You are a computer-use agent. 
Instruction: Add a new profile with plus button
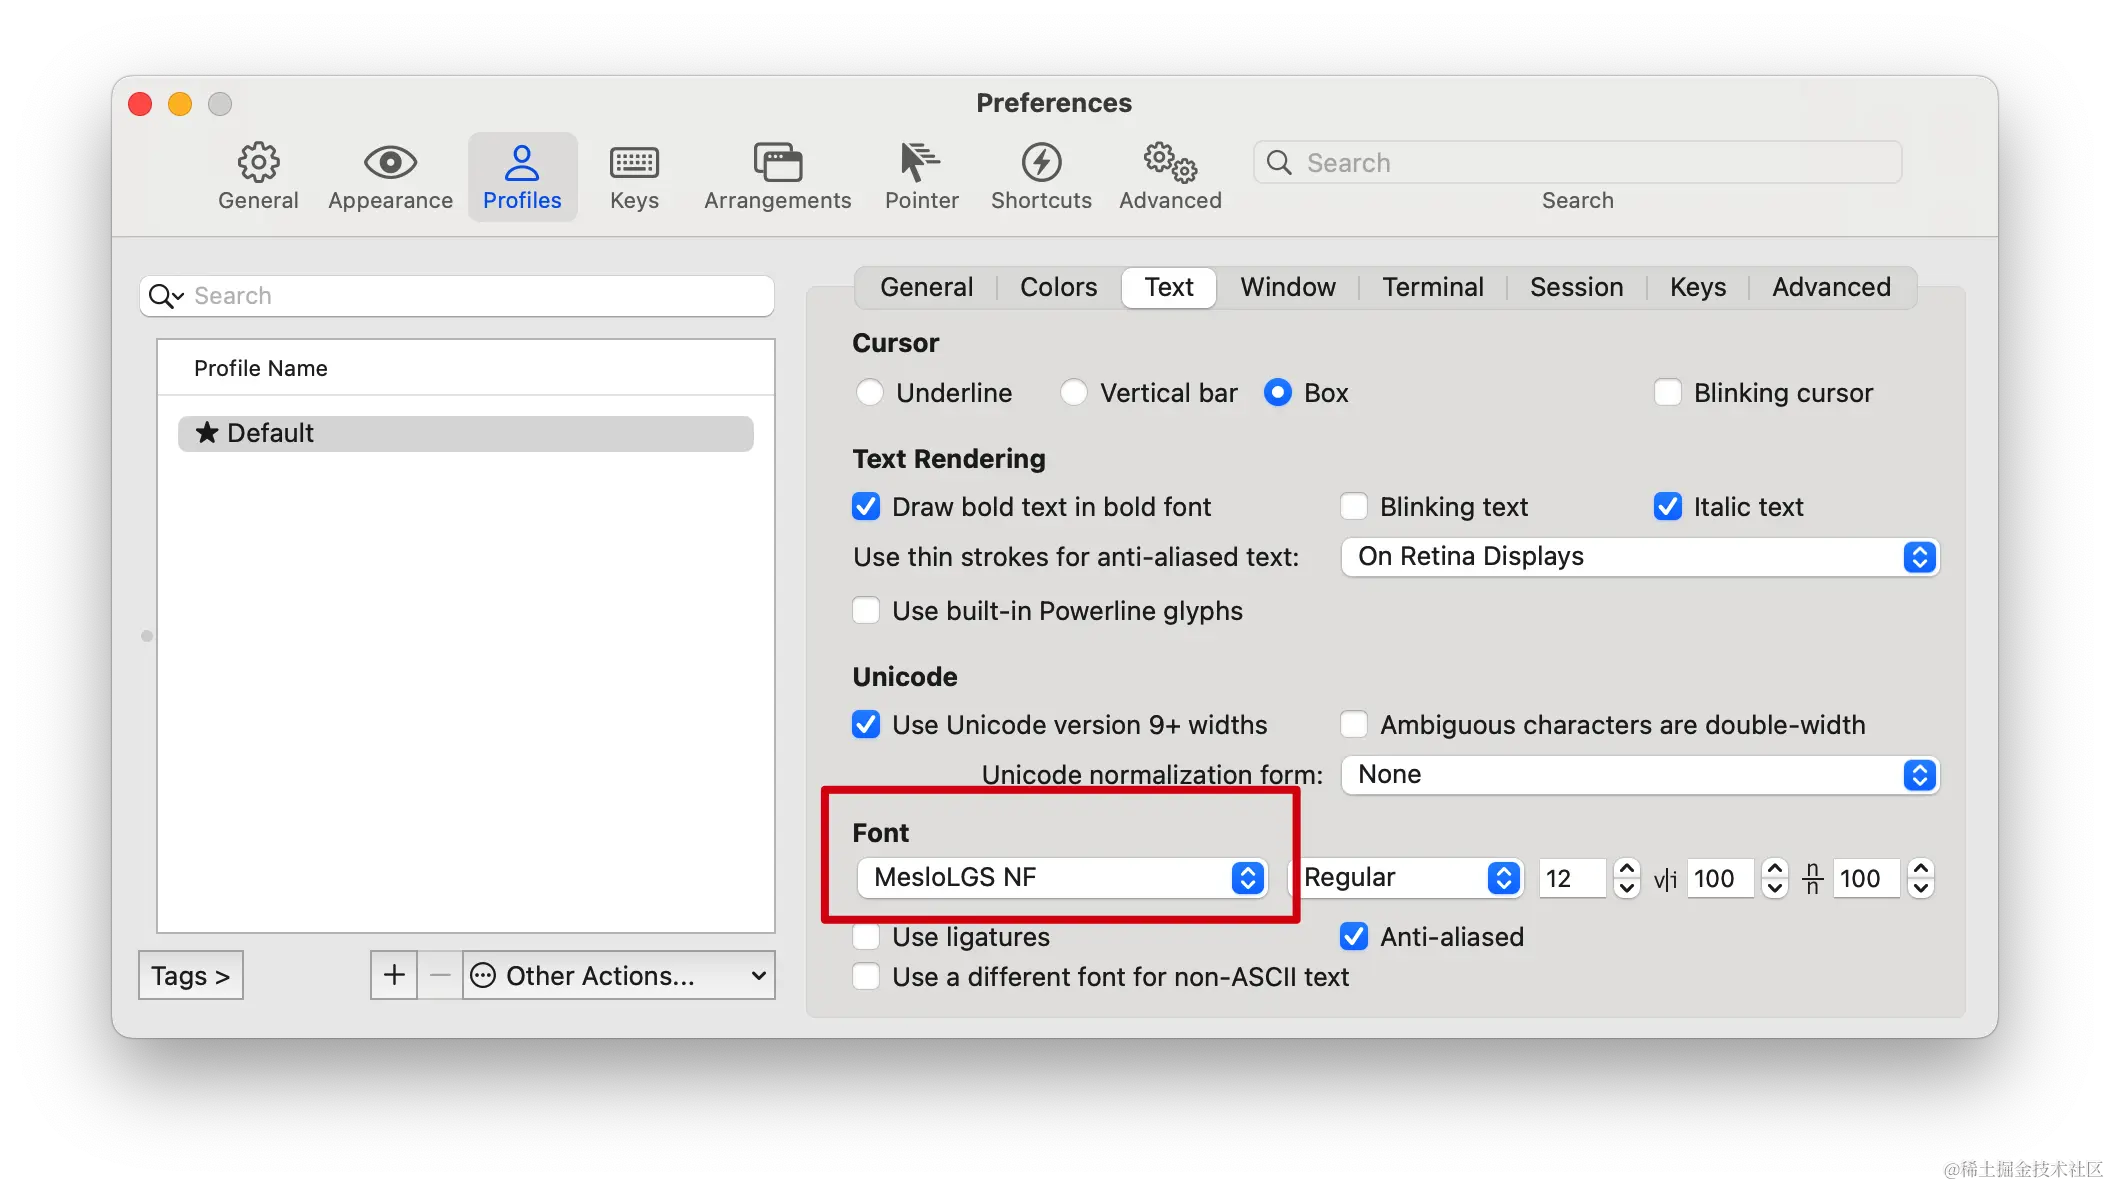(x=394, y=975)
